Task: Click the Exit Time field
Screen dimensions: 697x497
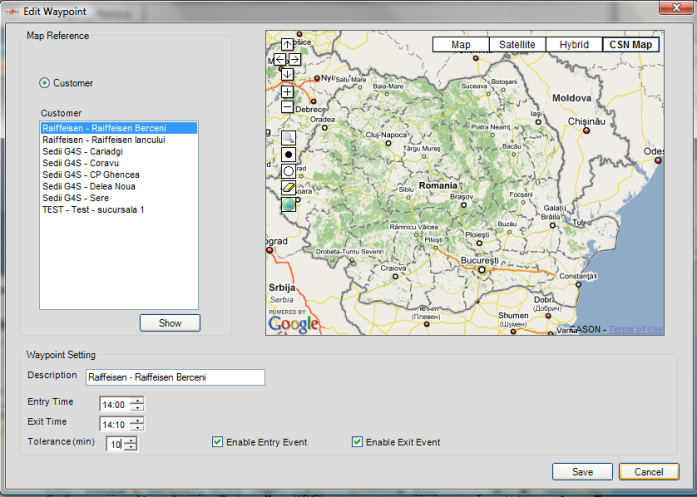Action: tap(115, 425)
